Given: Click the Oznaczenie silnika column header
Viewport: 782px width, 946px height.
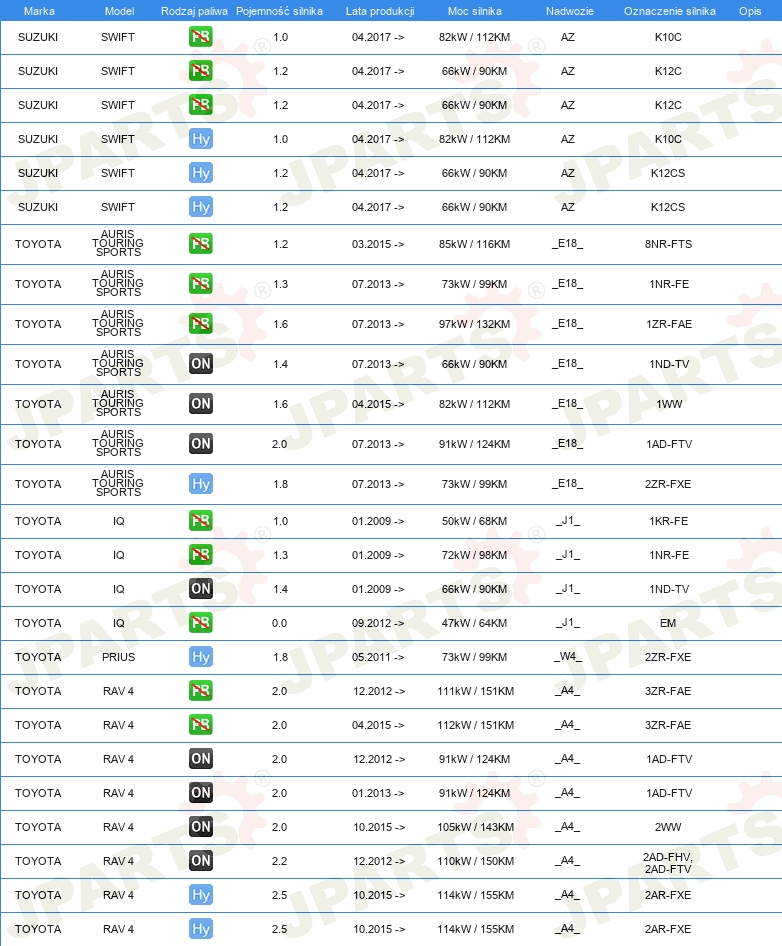Looking at the screenshot, I should click(x=670, y=11).
